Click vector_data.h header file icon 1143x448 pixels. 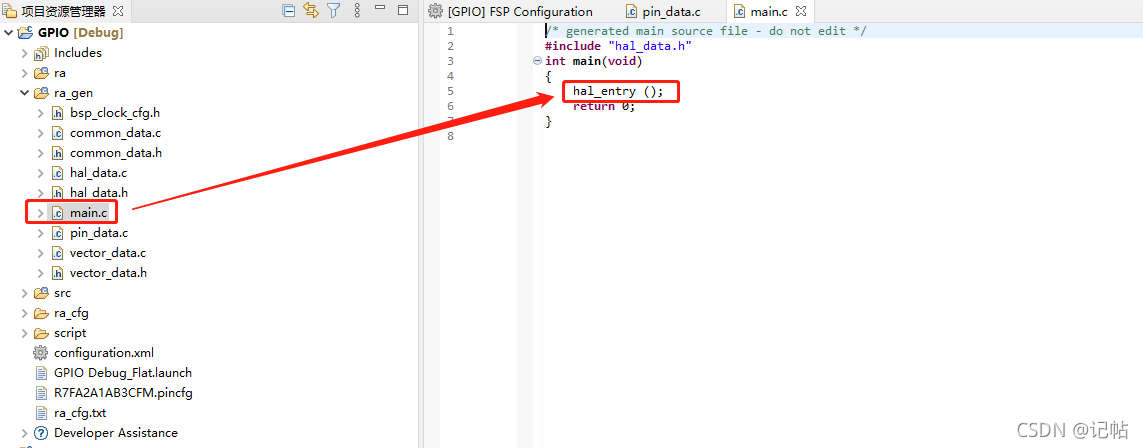(57, 273)
